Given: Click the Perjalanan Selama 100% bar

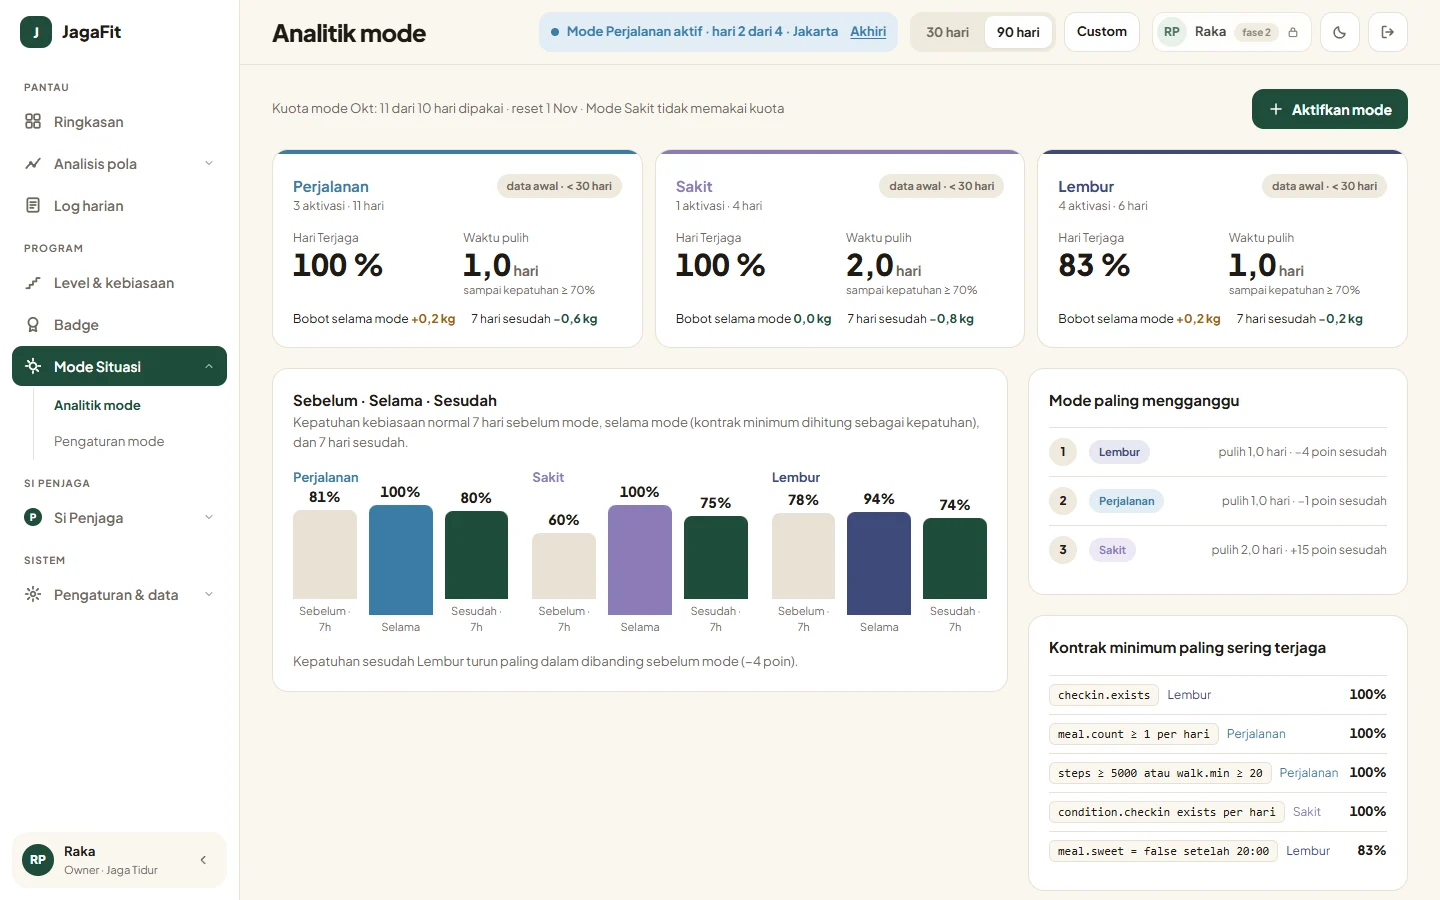Looking at the screenshot, I should click(x=401, y=560).
